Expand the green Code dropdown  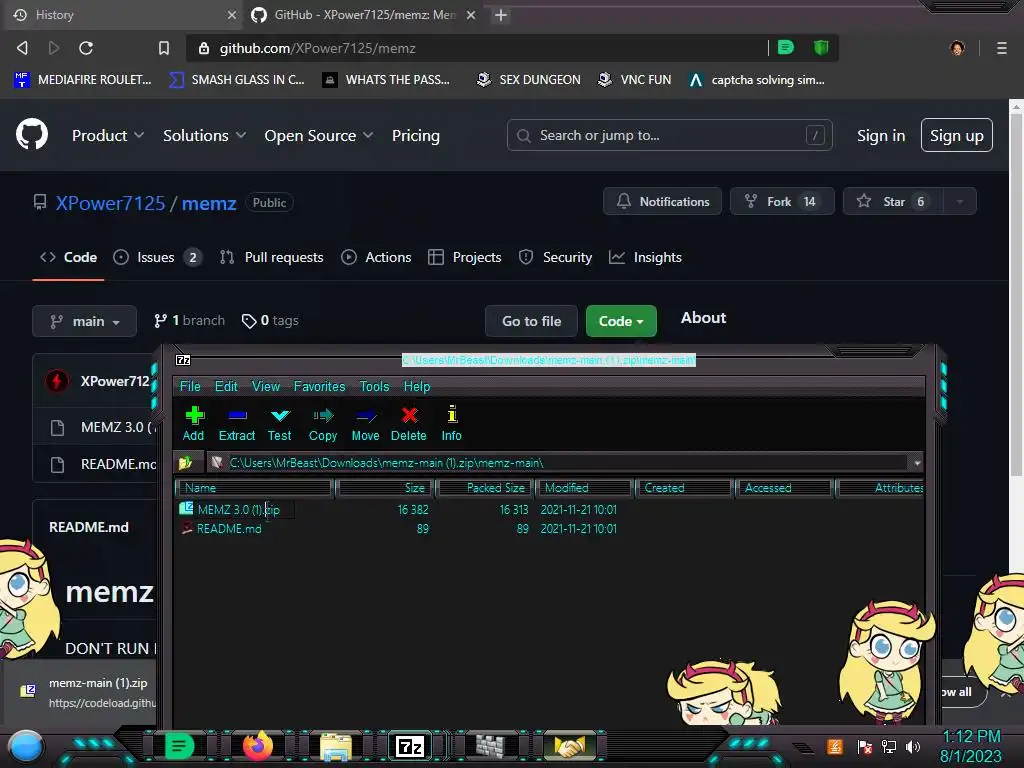[621, 321]
